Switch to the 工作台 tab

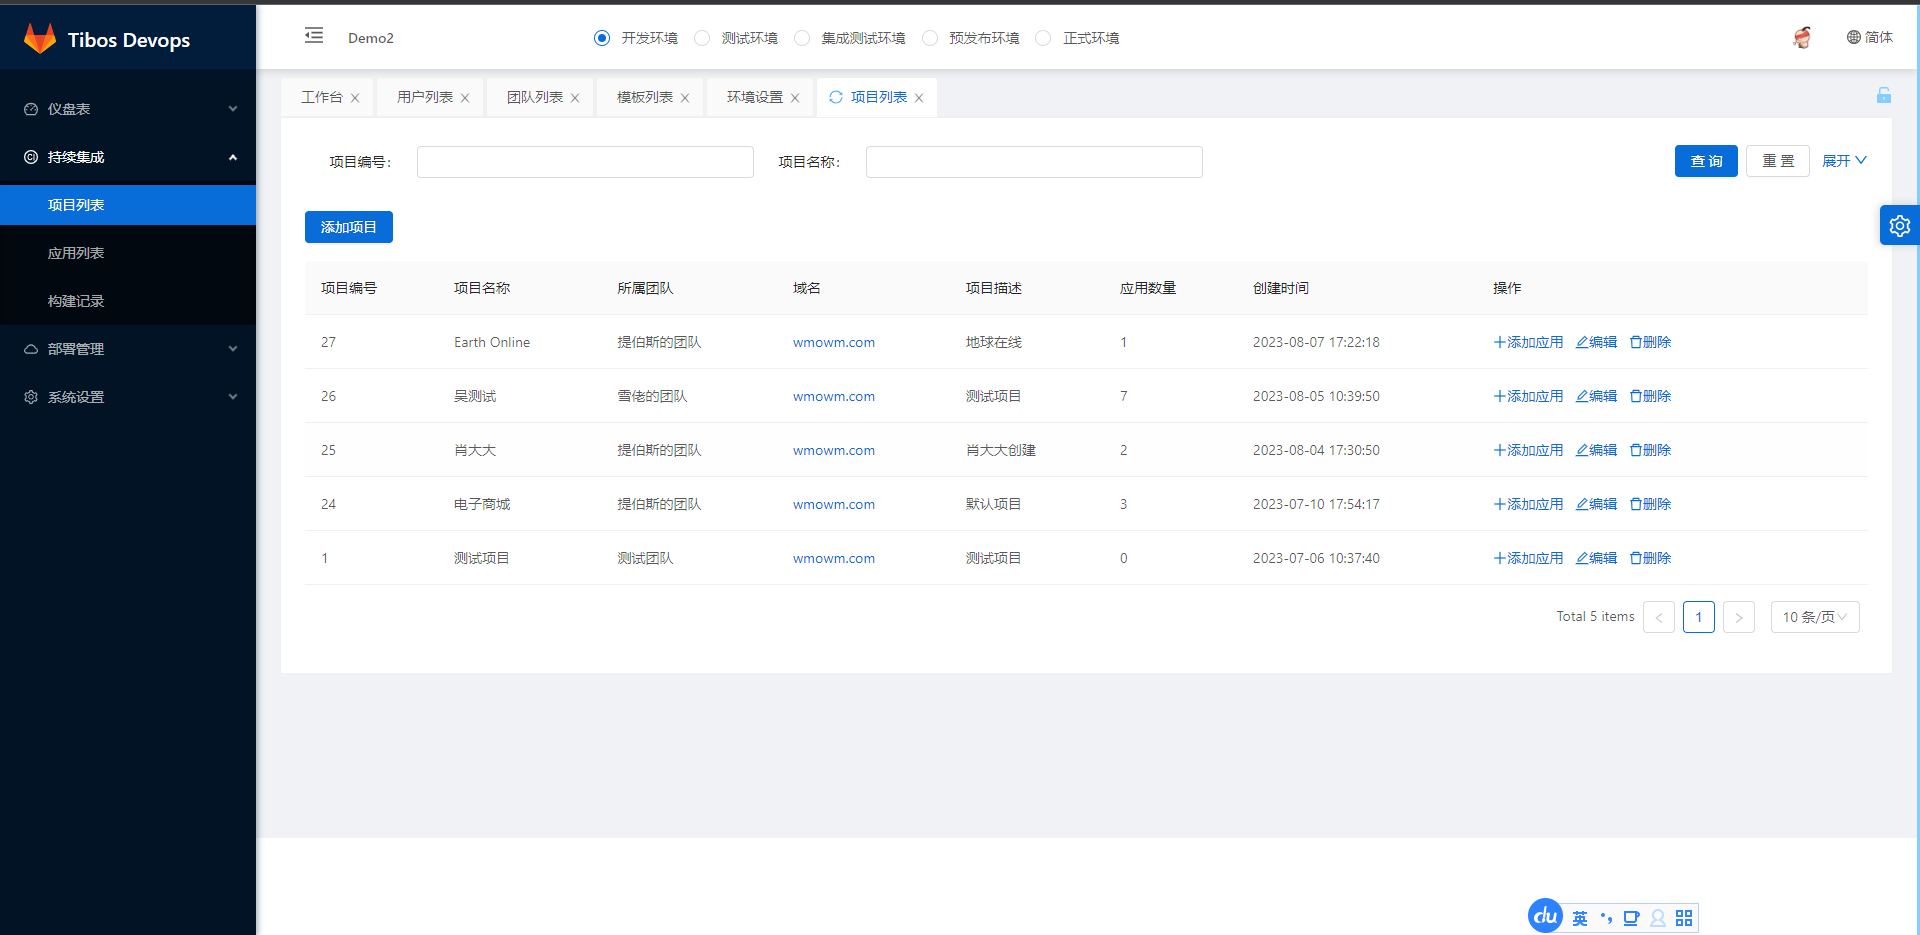[322, 97]
